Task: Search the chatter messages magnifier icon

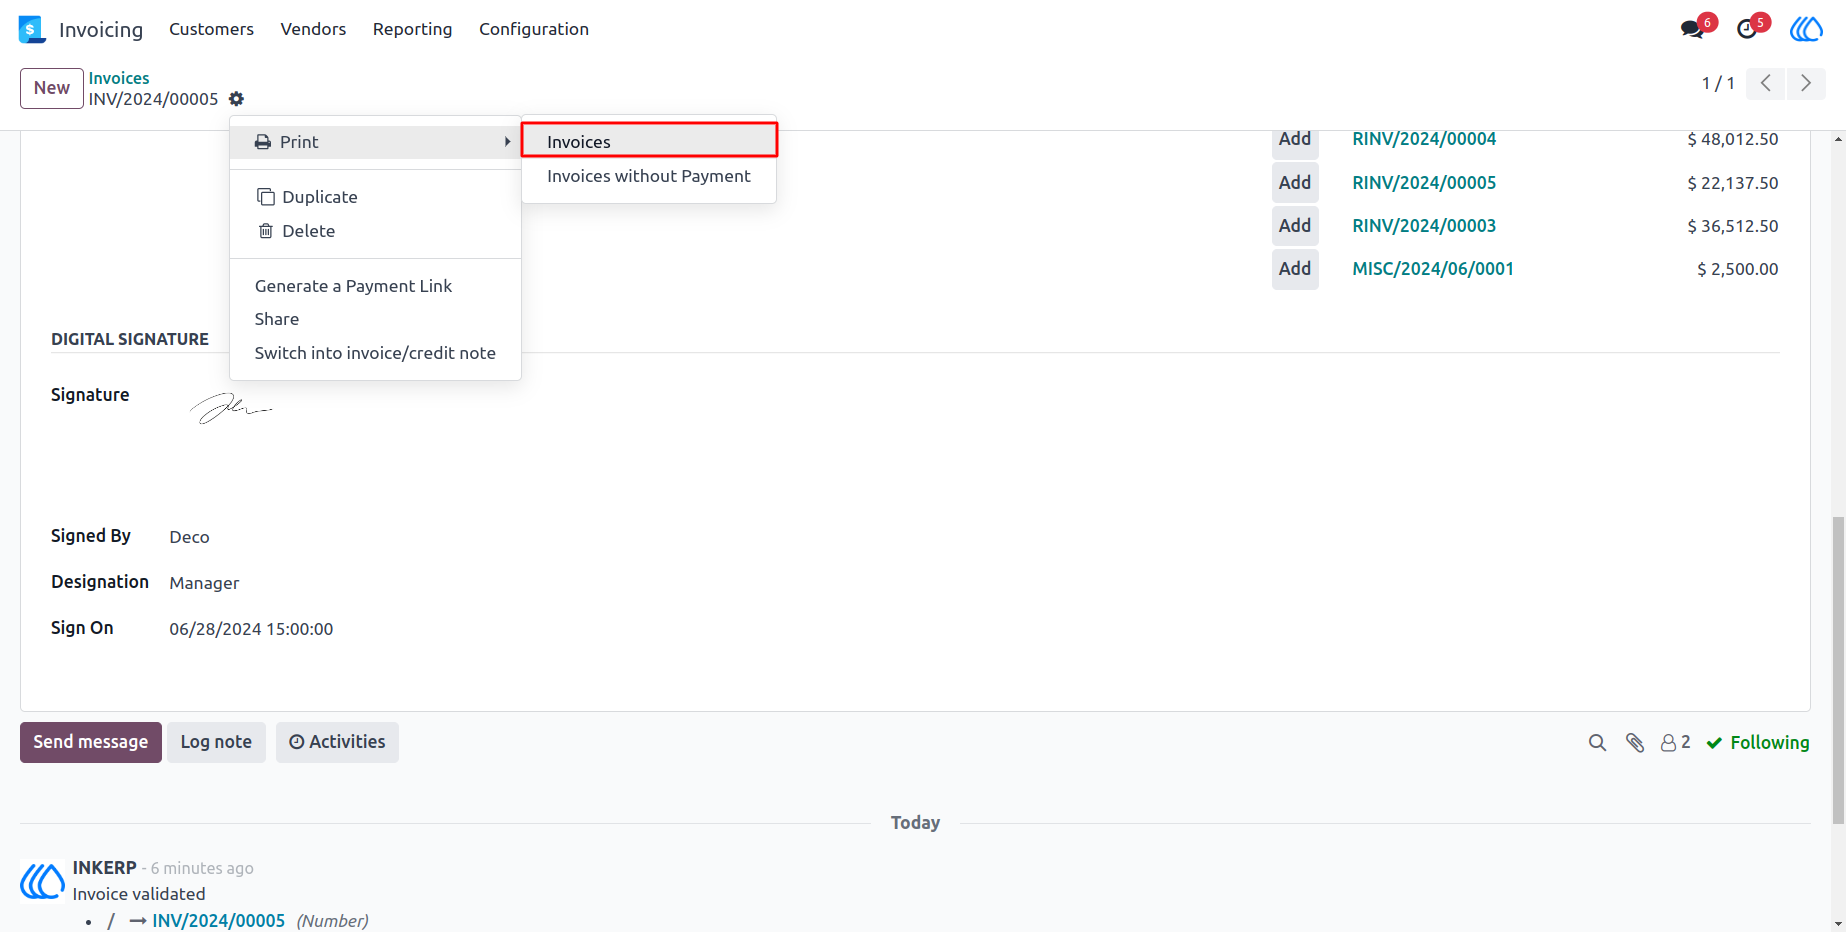Action: 1597,742
